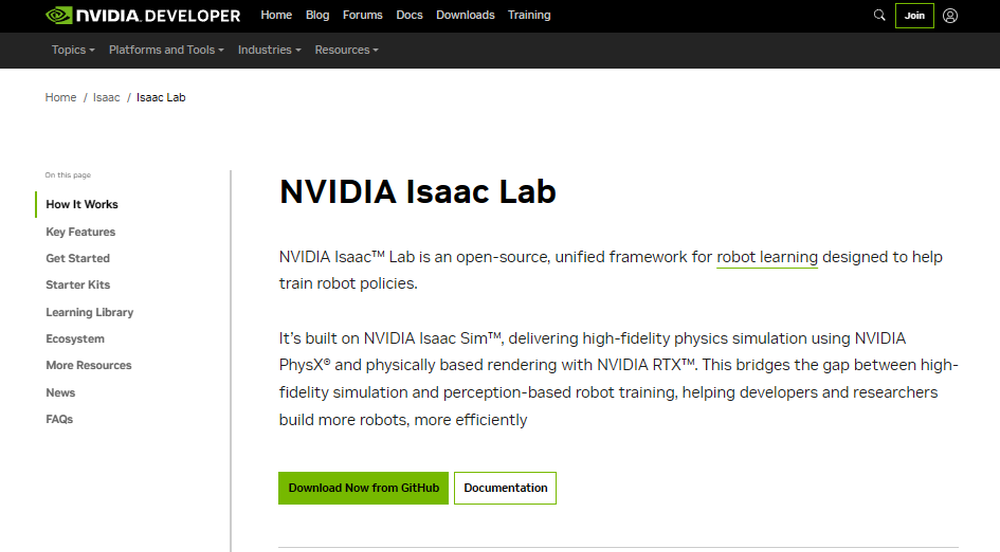1000x552 pixels.
Task: Go to Home in the breadcrumb
Action: tap(61, 98)
